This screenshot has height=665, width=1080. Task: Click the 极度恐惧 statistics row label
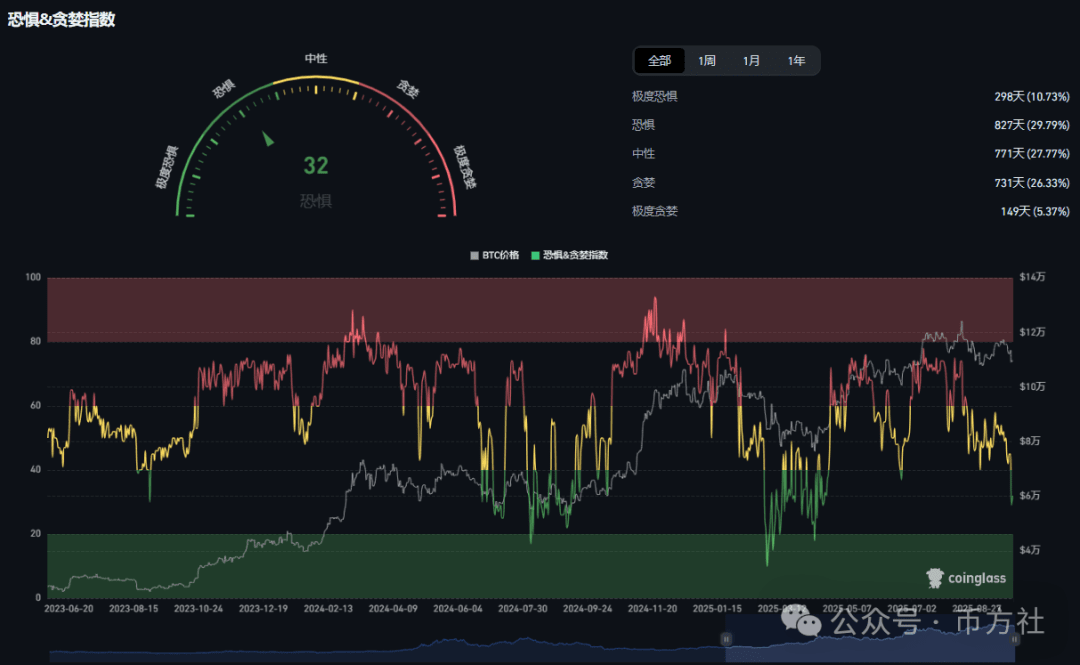pos(655,97)
